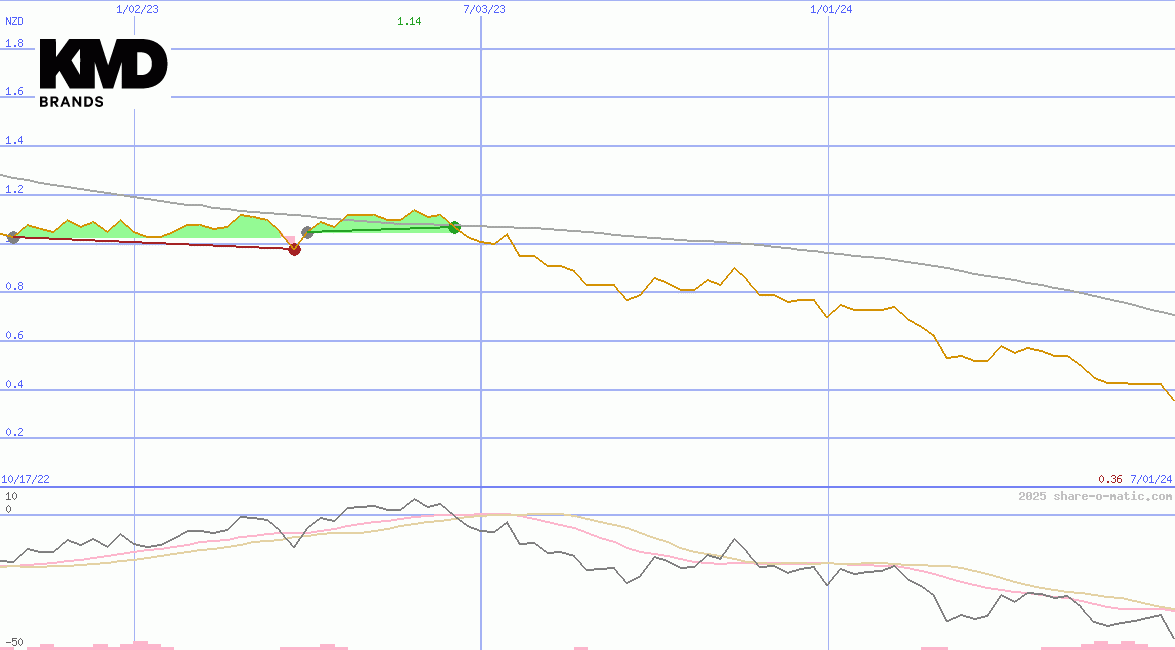Click the -50 indicator axis label

[13, 642]
